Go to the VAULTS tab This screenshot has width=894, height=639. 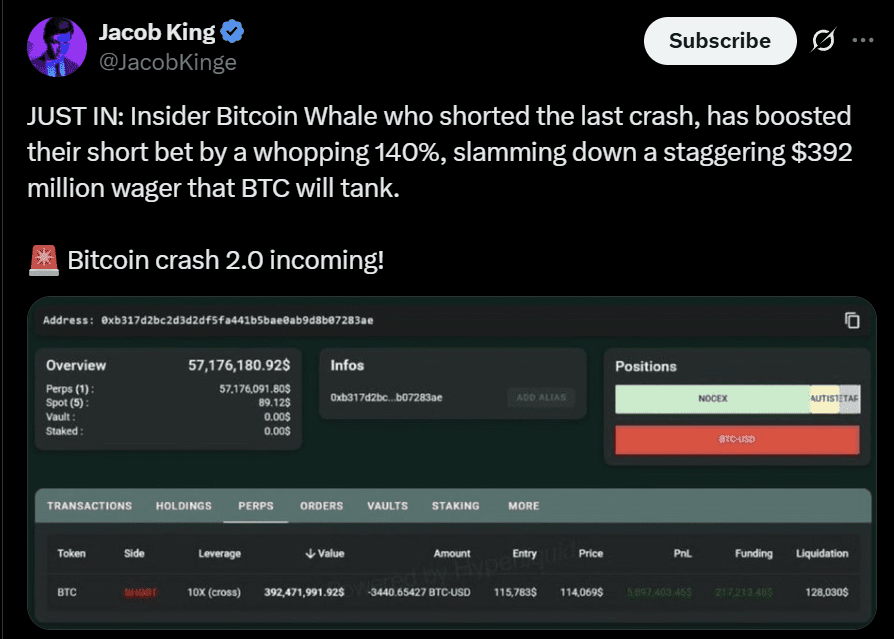click(387, 506)
